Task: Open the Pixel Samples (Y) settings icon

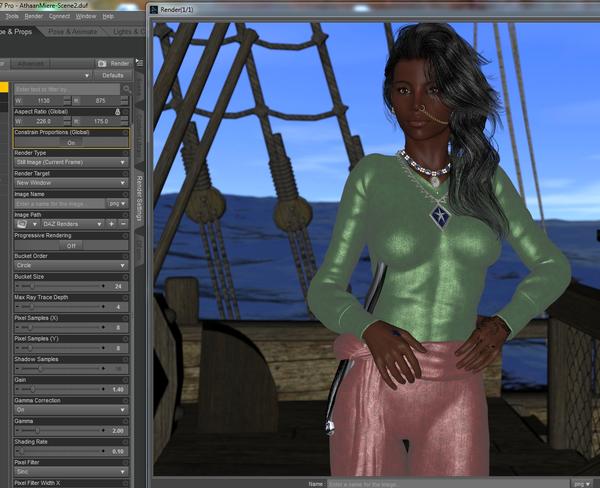Action: pos(125,339)
